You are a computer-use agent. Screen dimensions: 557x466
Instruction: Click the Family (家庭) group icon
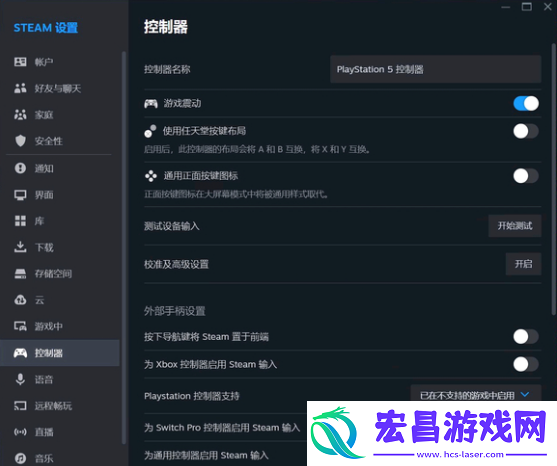tap(20, 114)
